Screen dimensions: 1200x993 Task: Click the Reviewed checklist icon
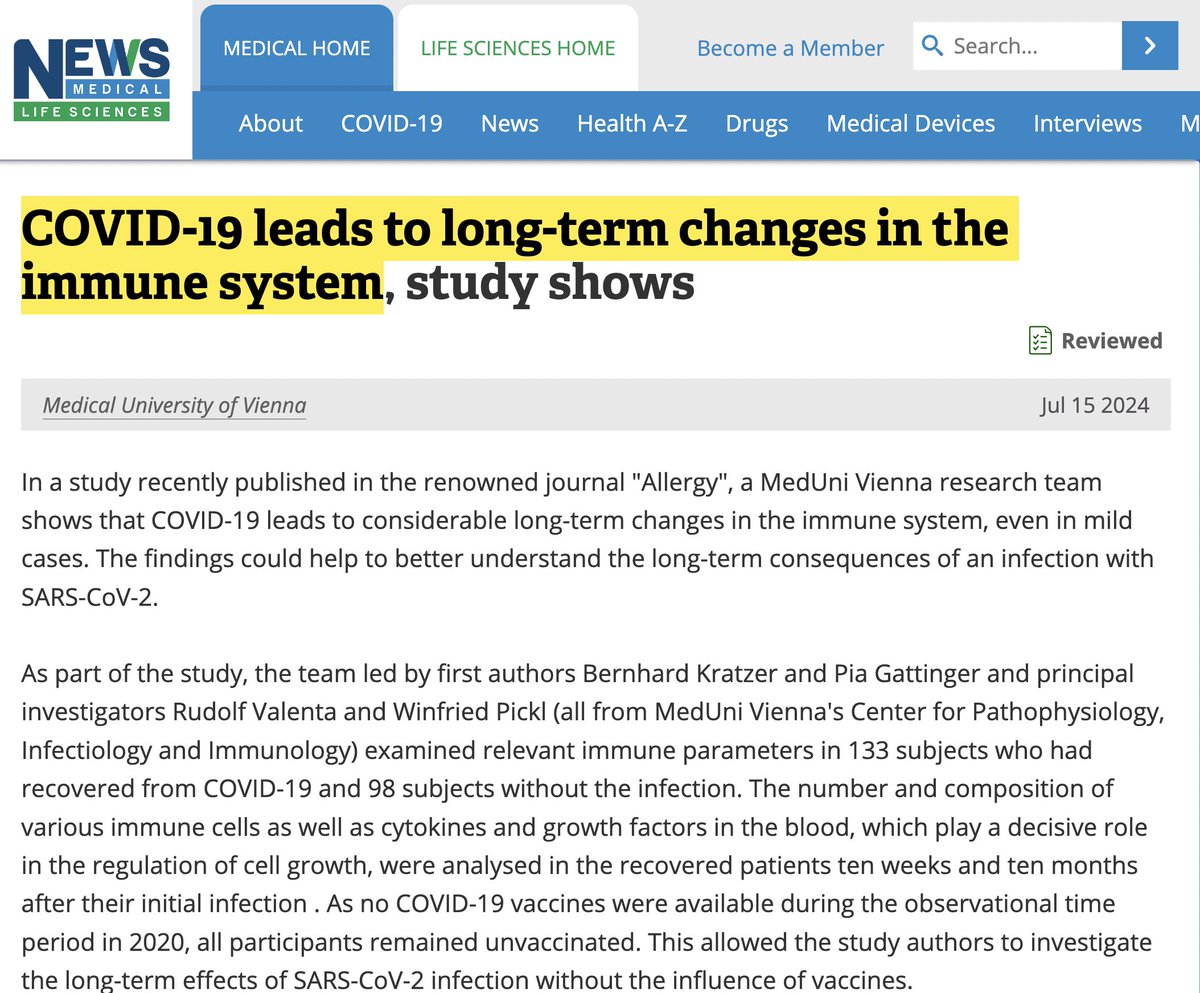1040,340
